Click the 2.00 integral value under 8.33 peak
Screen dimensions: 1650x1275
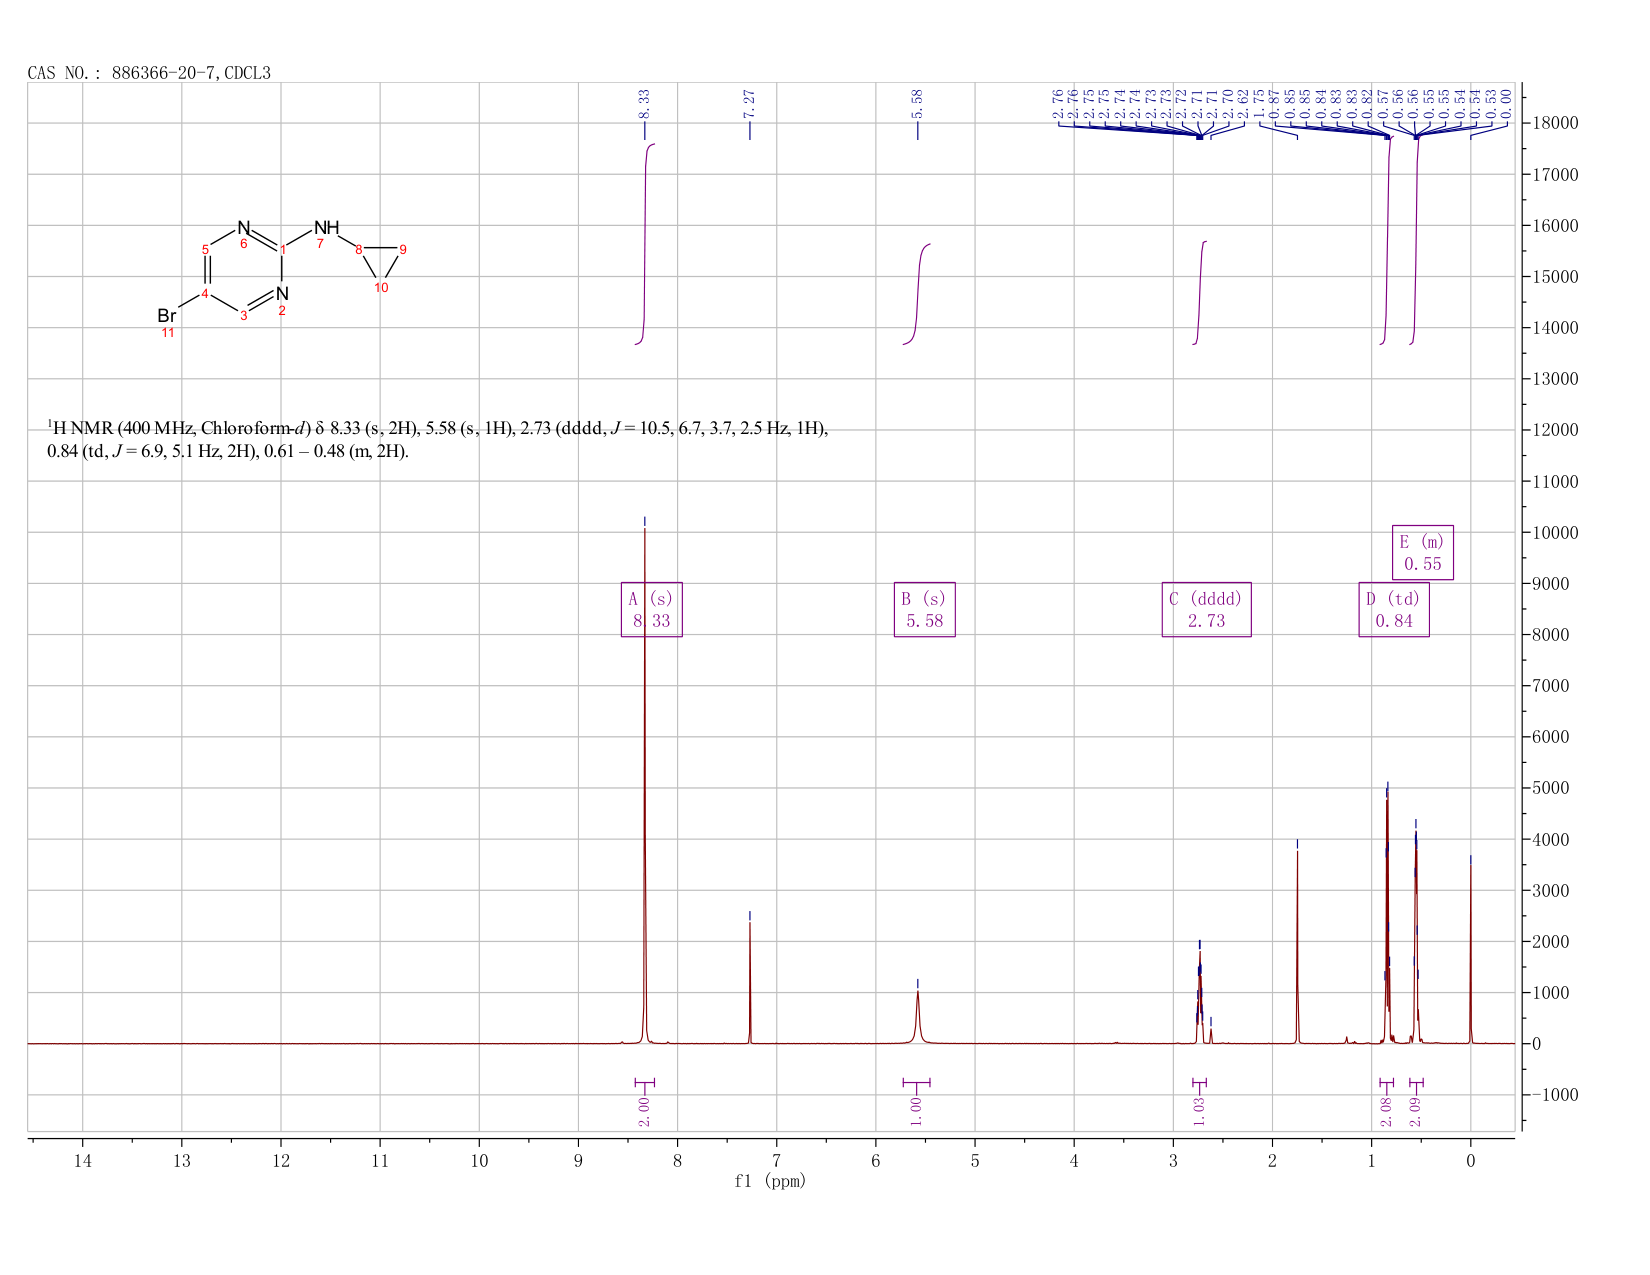644,1111
